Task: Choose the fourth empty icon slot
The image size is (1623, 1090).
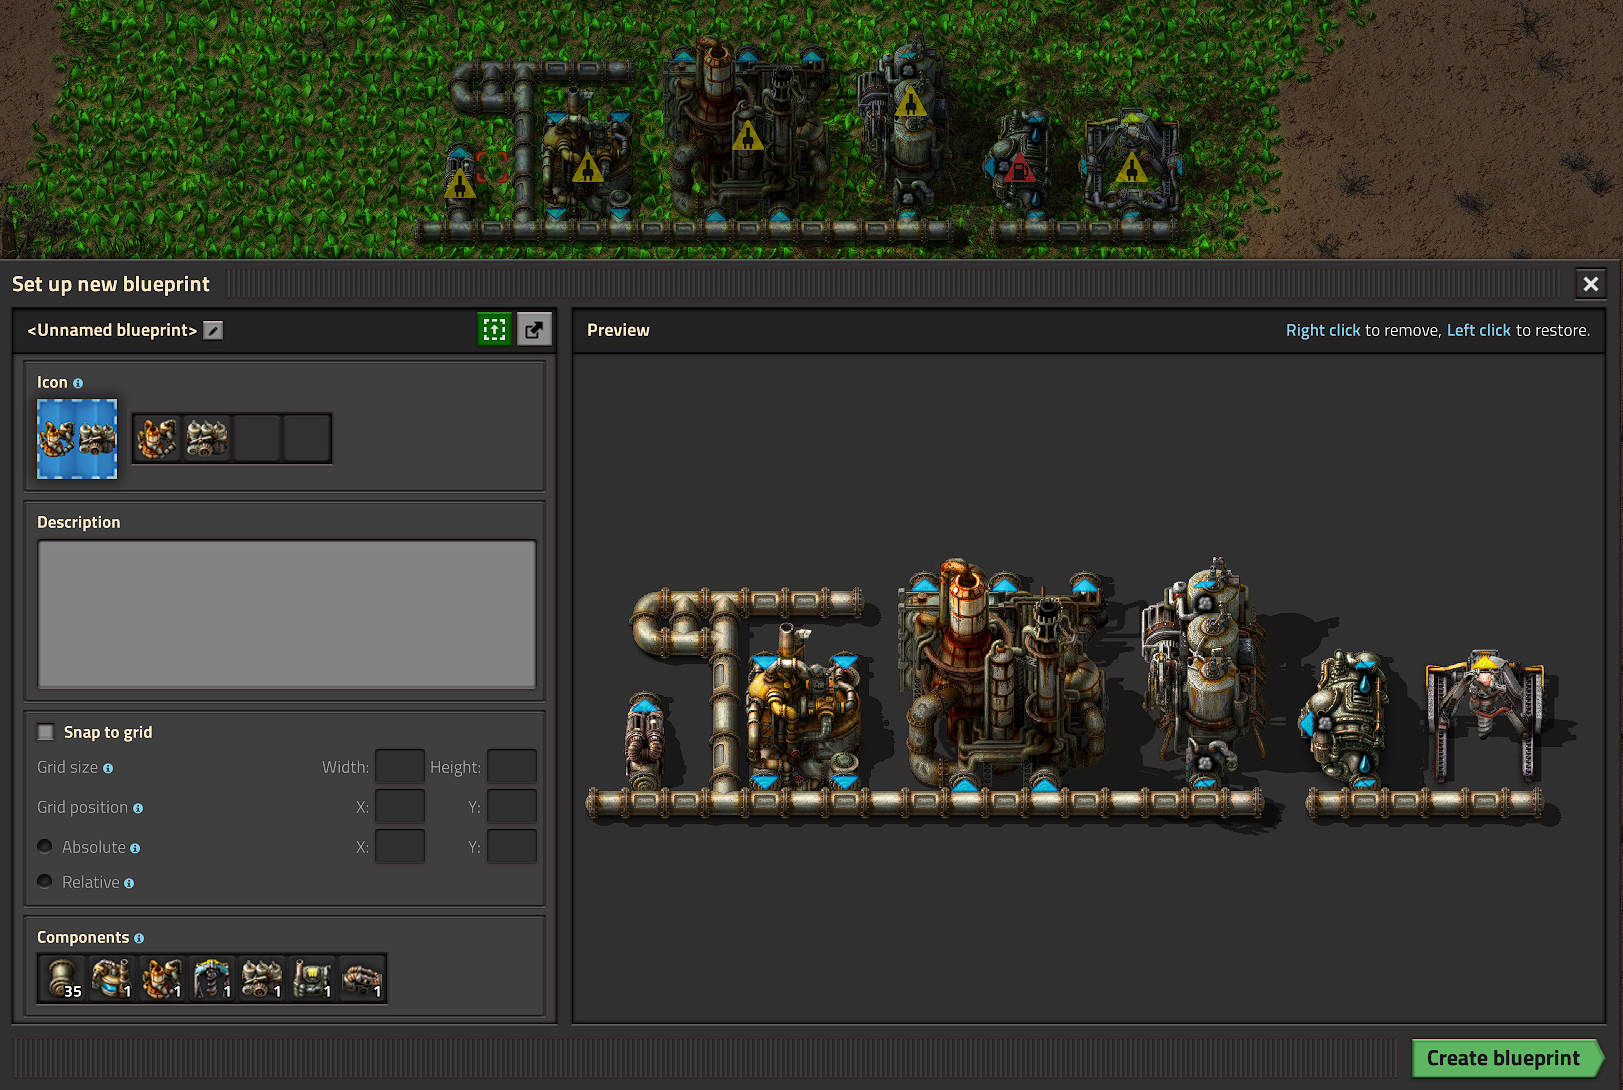Action: [307, 439]
